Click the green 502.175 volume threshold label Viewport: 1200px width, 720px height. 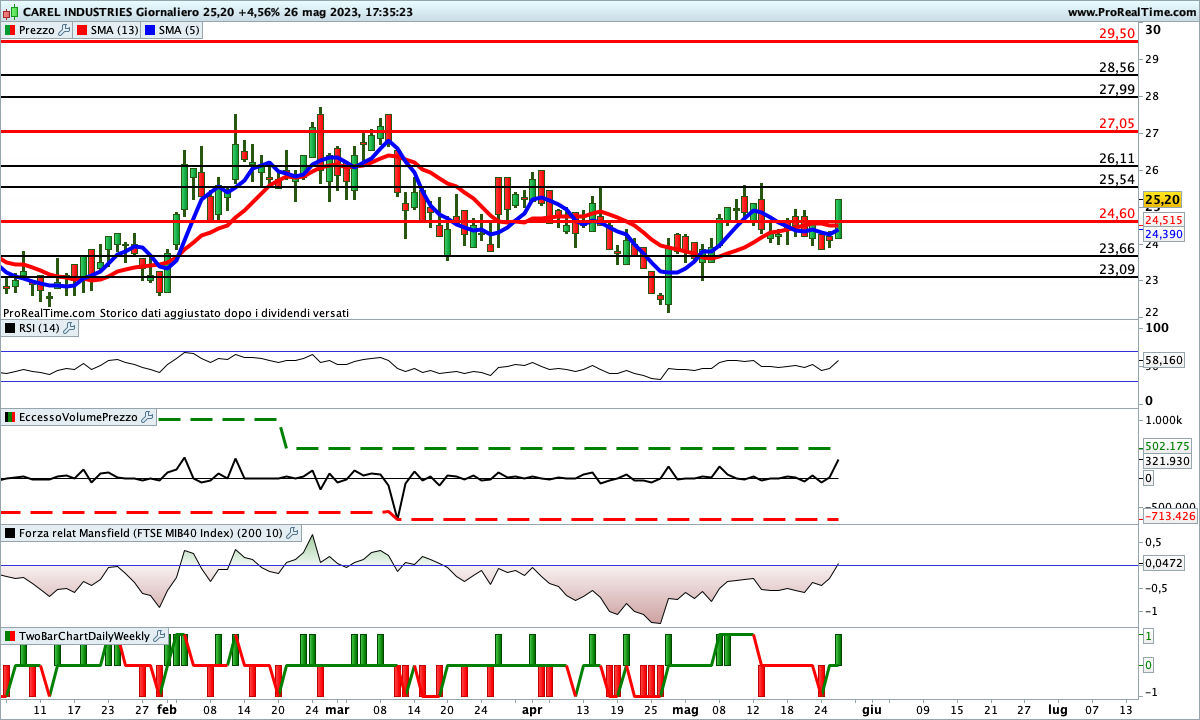click(1165, 446)
